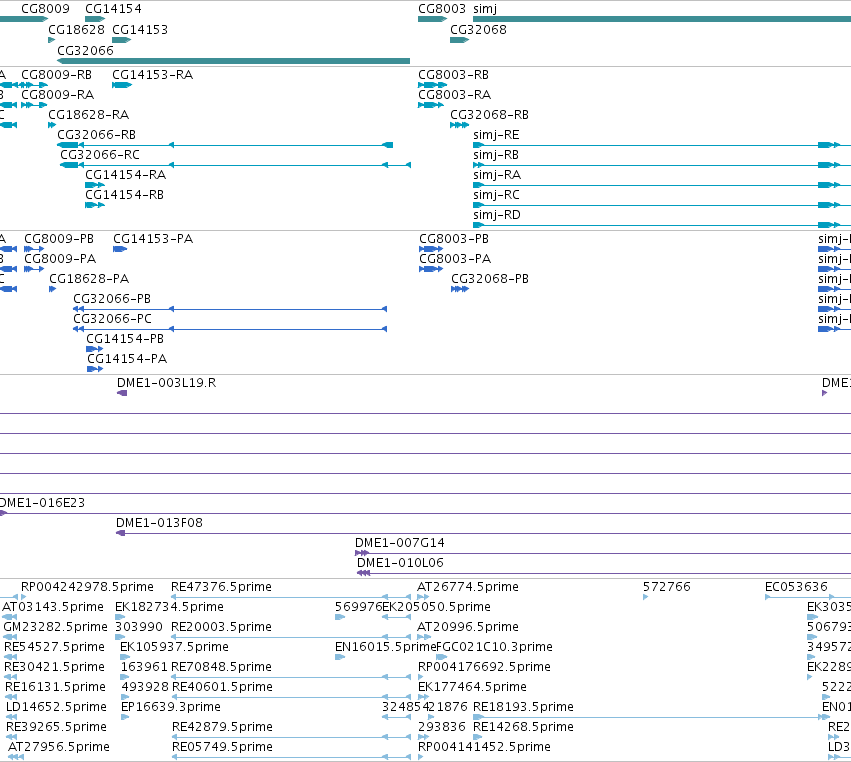
Task: Click the CG18628 gene label
Action: coord(77,29)
